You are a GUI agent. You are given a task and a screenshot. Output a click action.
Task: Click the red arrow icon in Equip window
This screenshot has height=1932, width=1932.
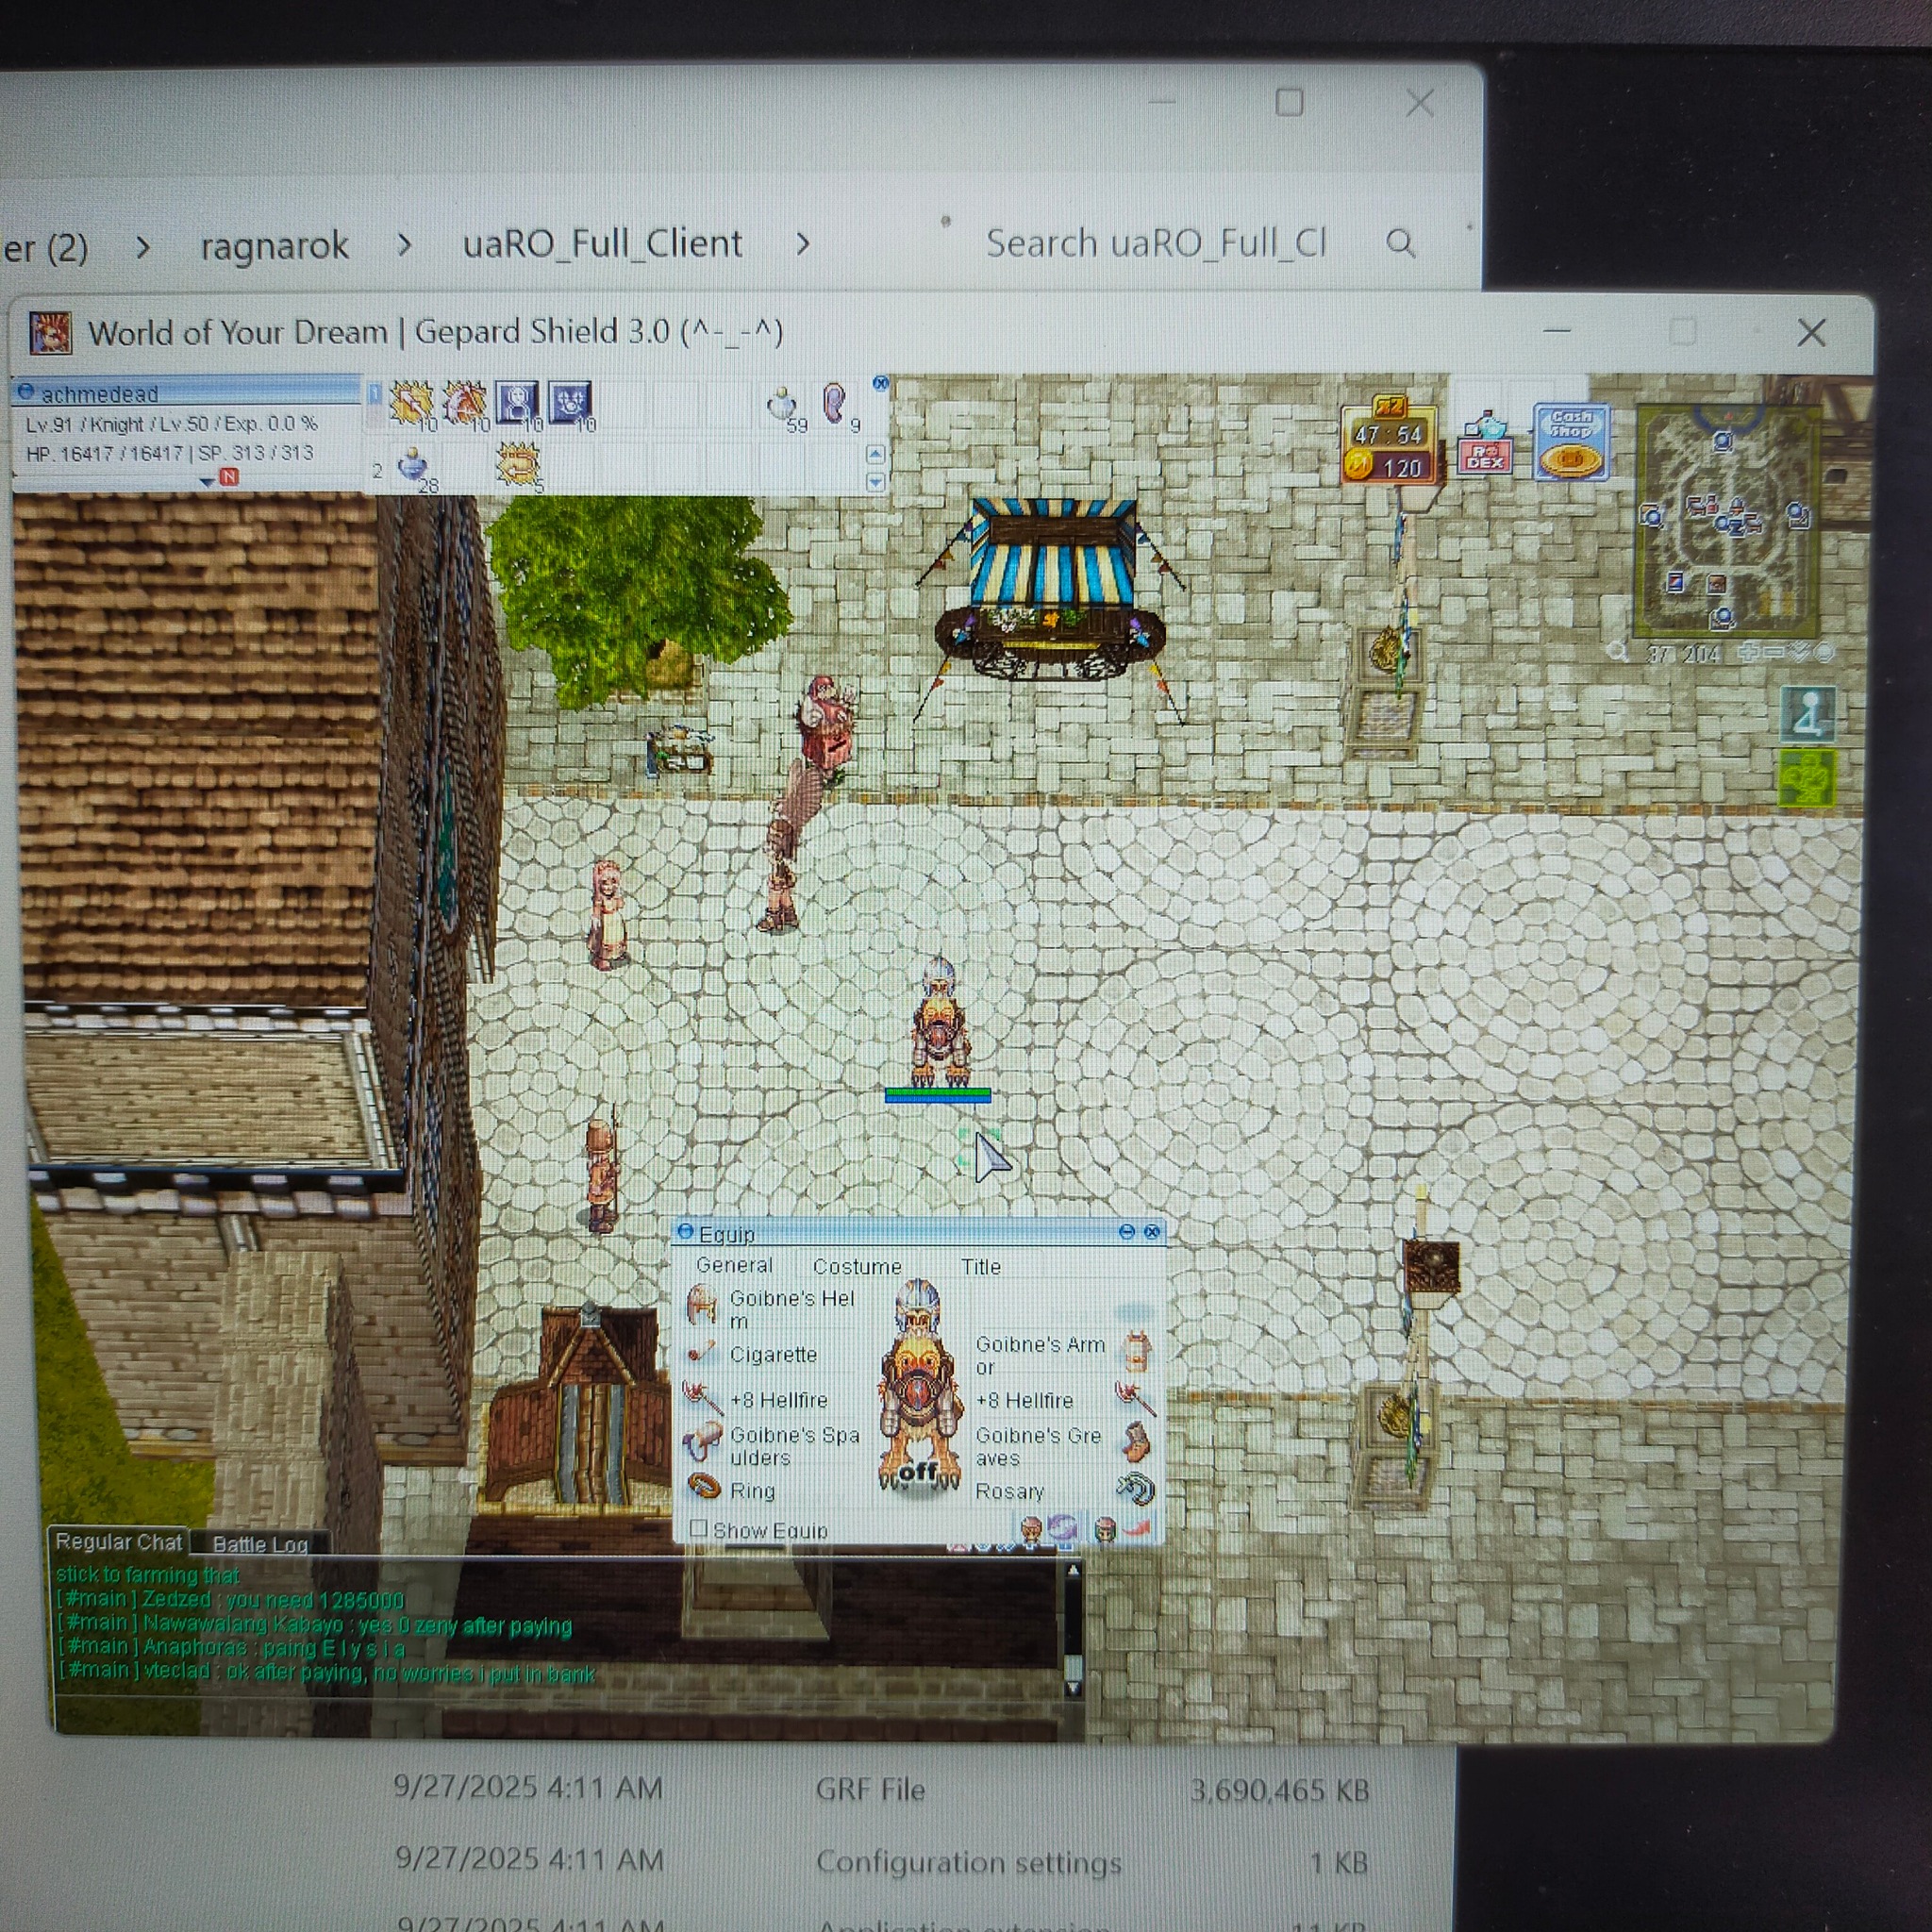click(1137, 1528)
